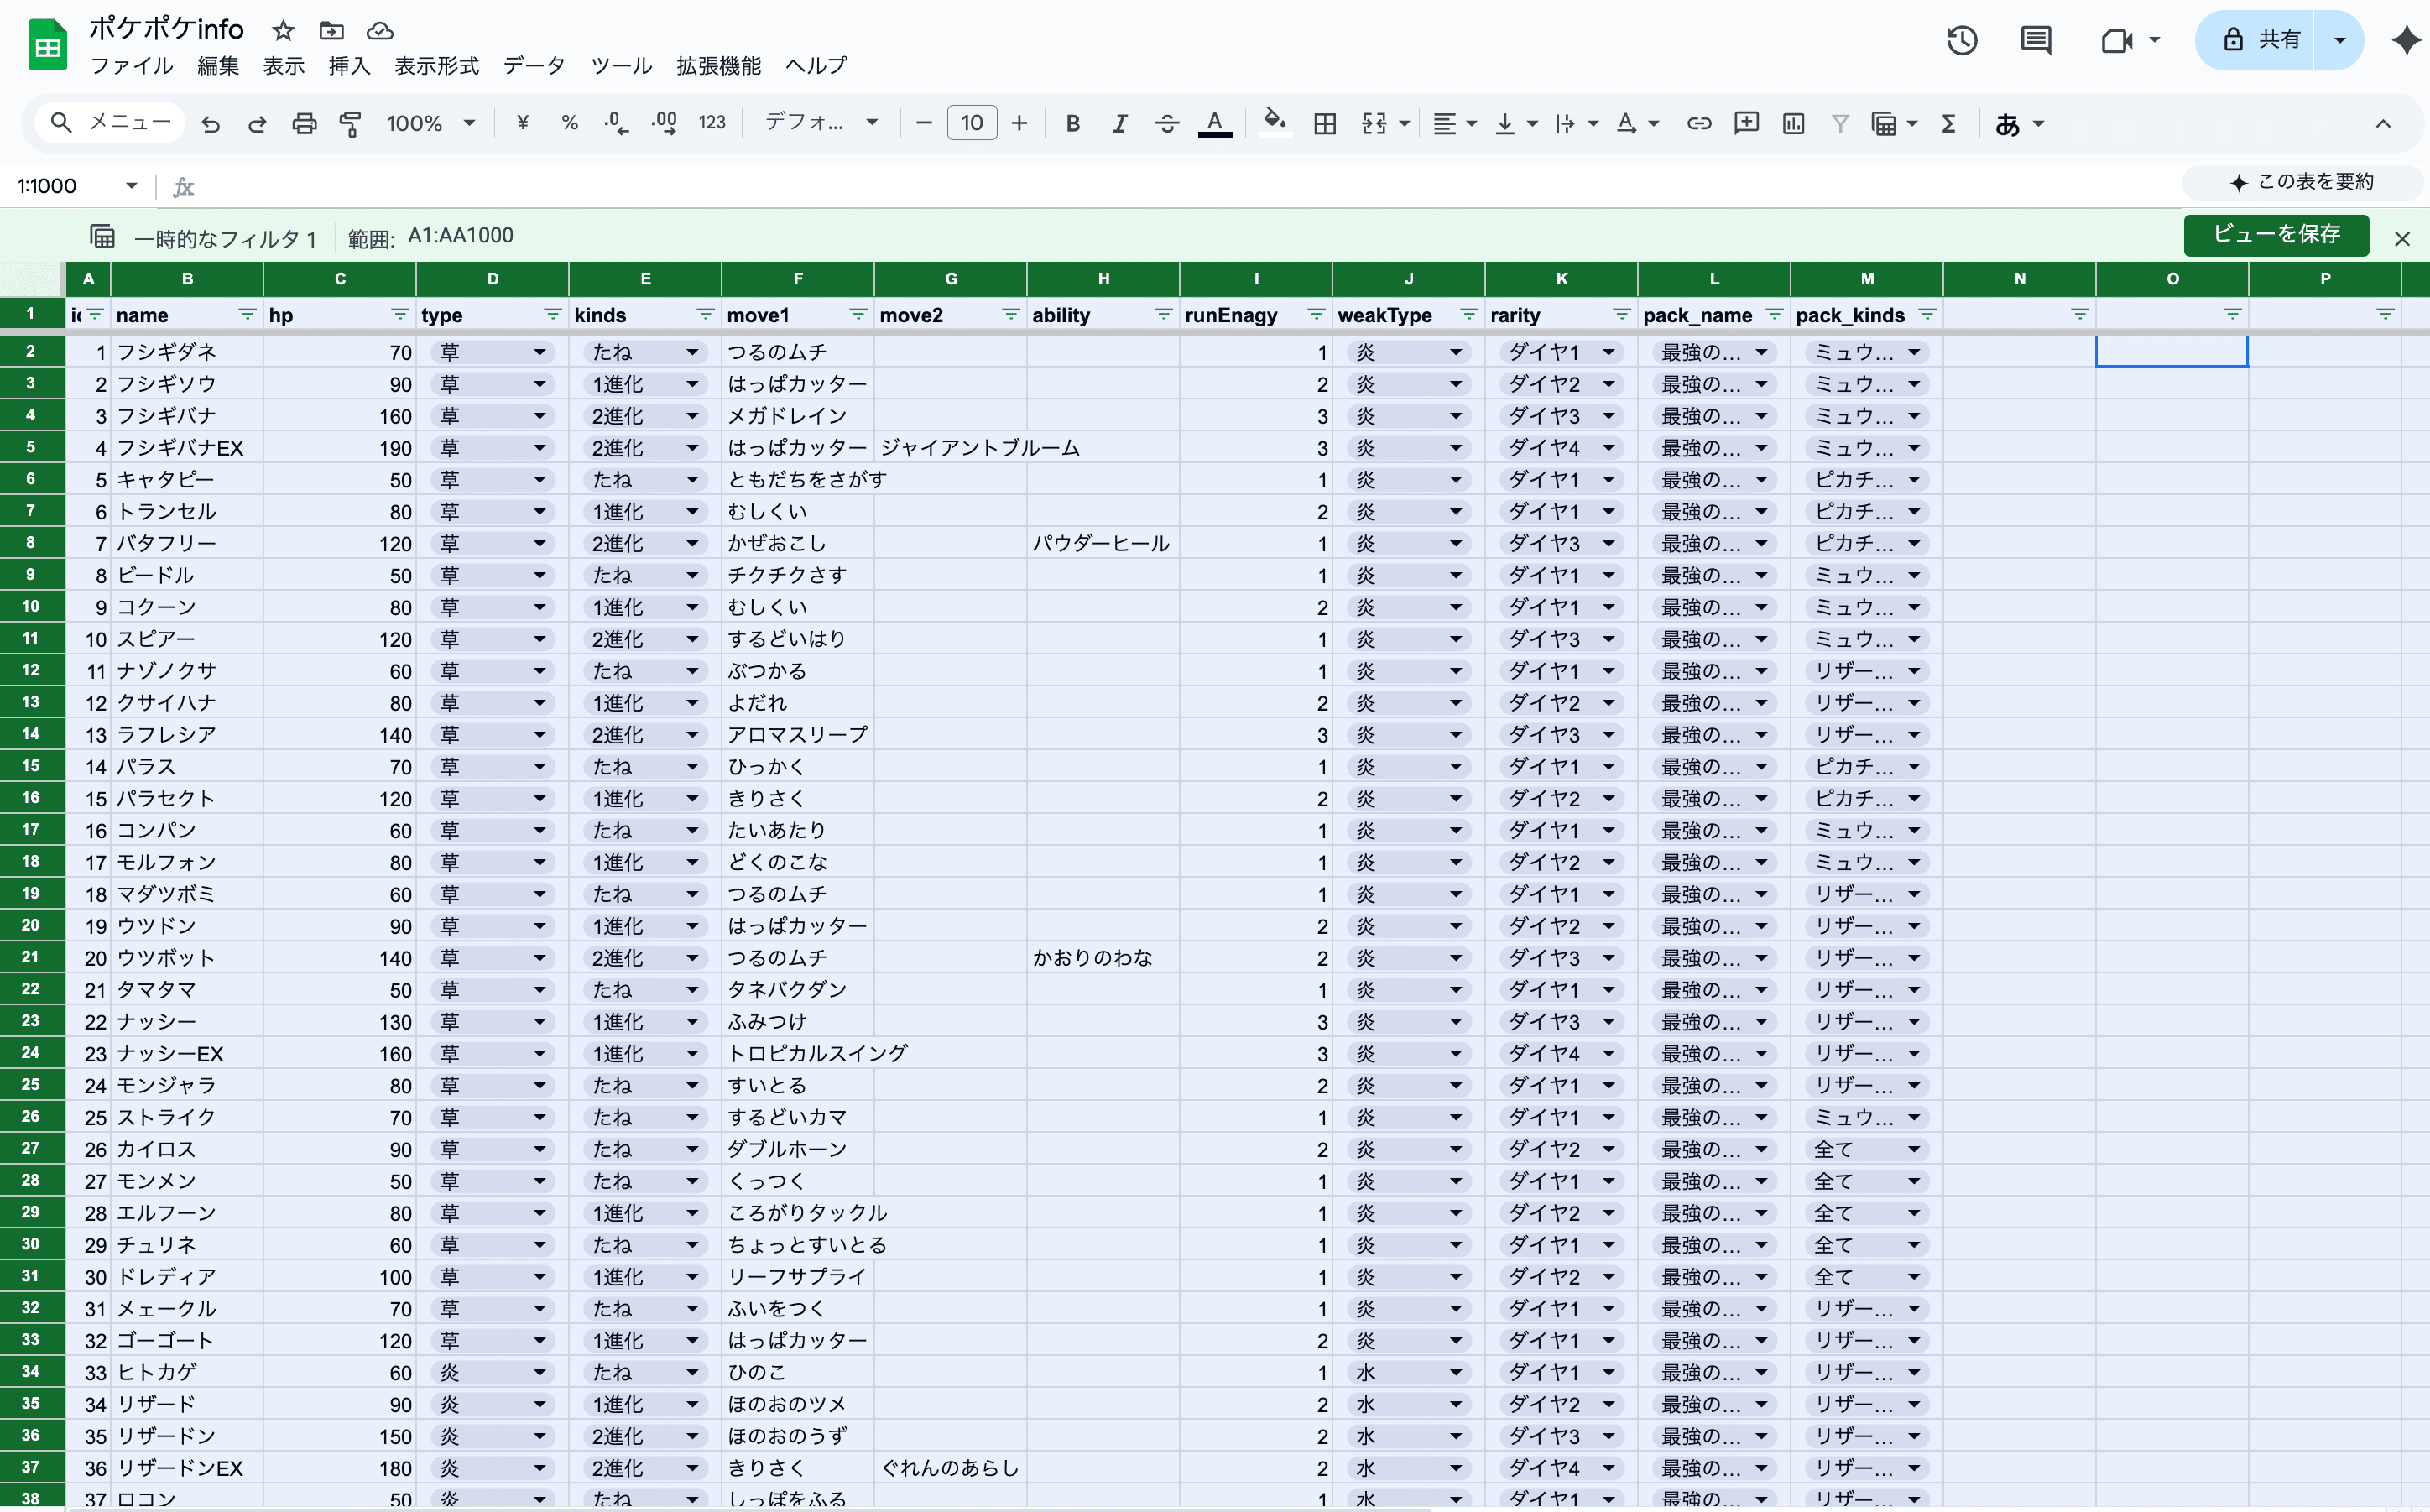Increase decimal places
Screen dimensions: 2430x1512
pos(664,123)
